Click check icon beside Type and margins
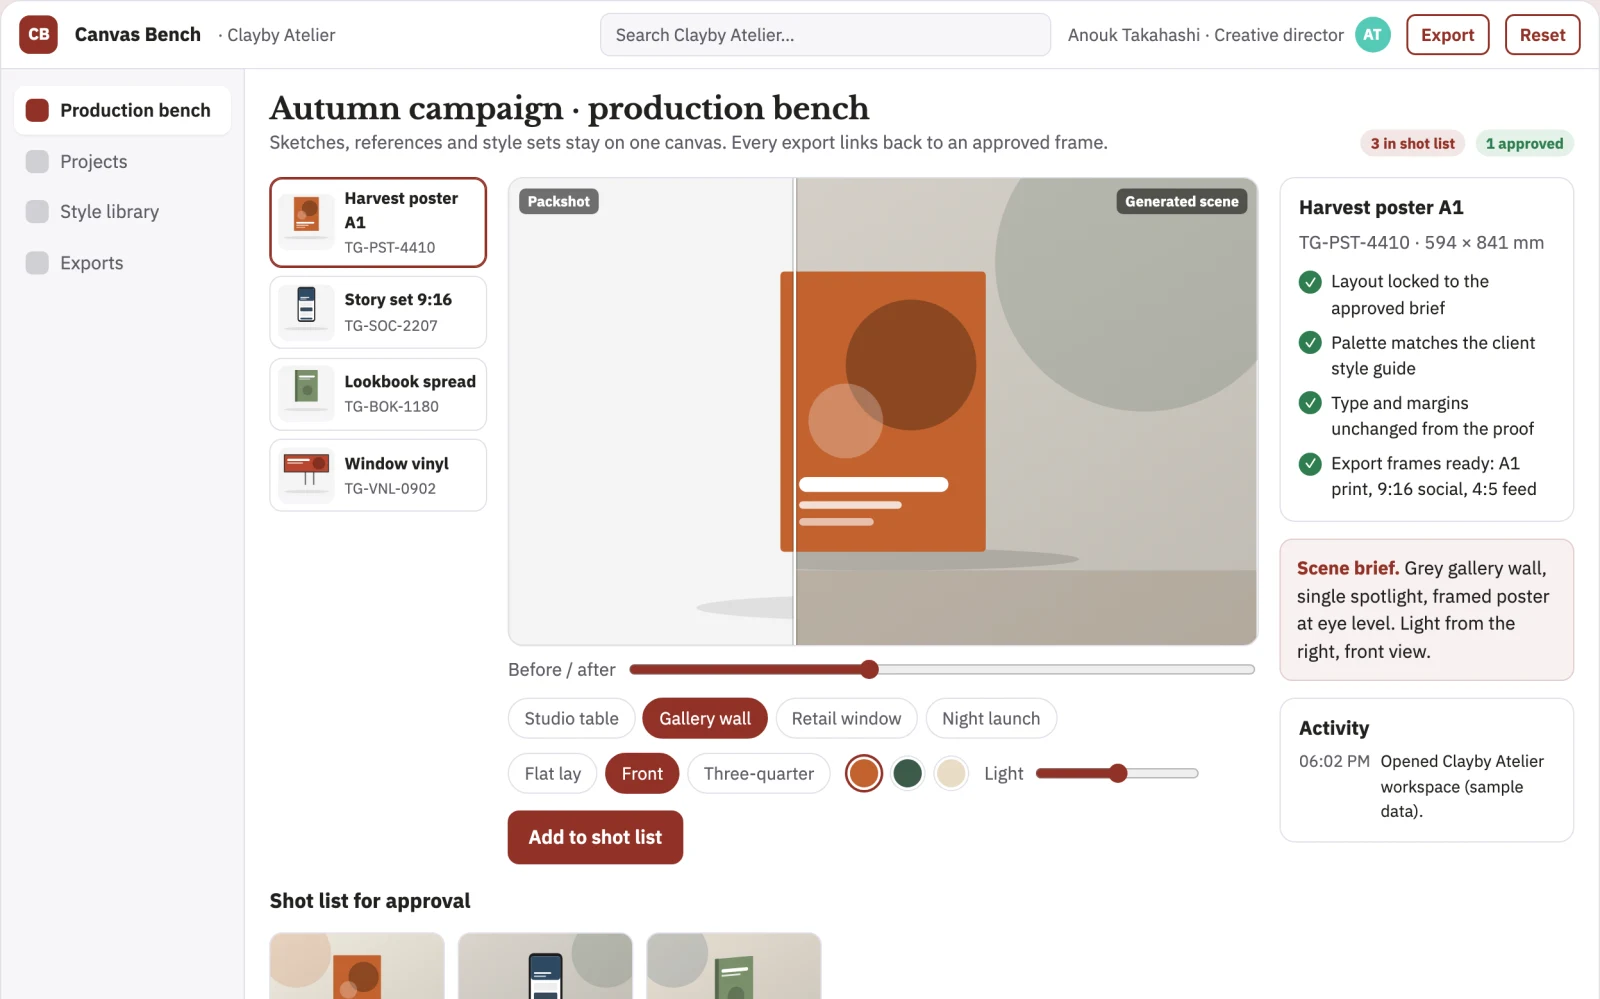The width and height of the screenshot is (1600, 999). [1310, 403]
